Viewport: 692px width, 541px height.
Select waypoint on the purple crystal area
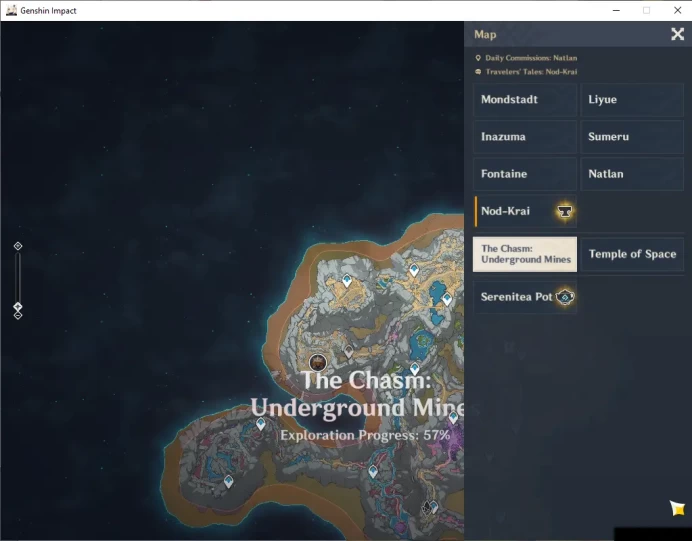[453, 417]
